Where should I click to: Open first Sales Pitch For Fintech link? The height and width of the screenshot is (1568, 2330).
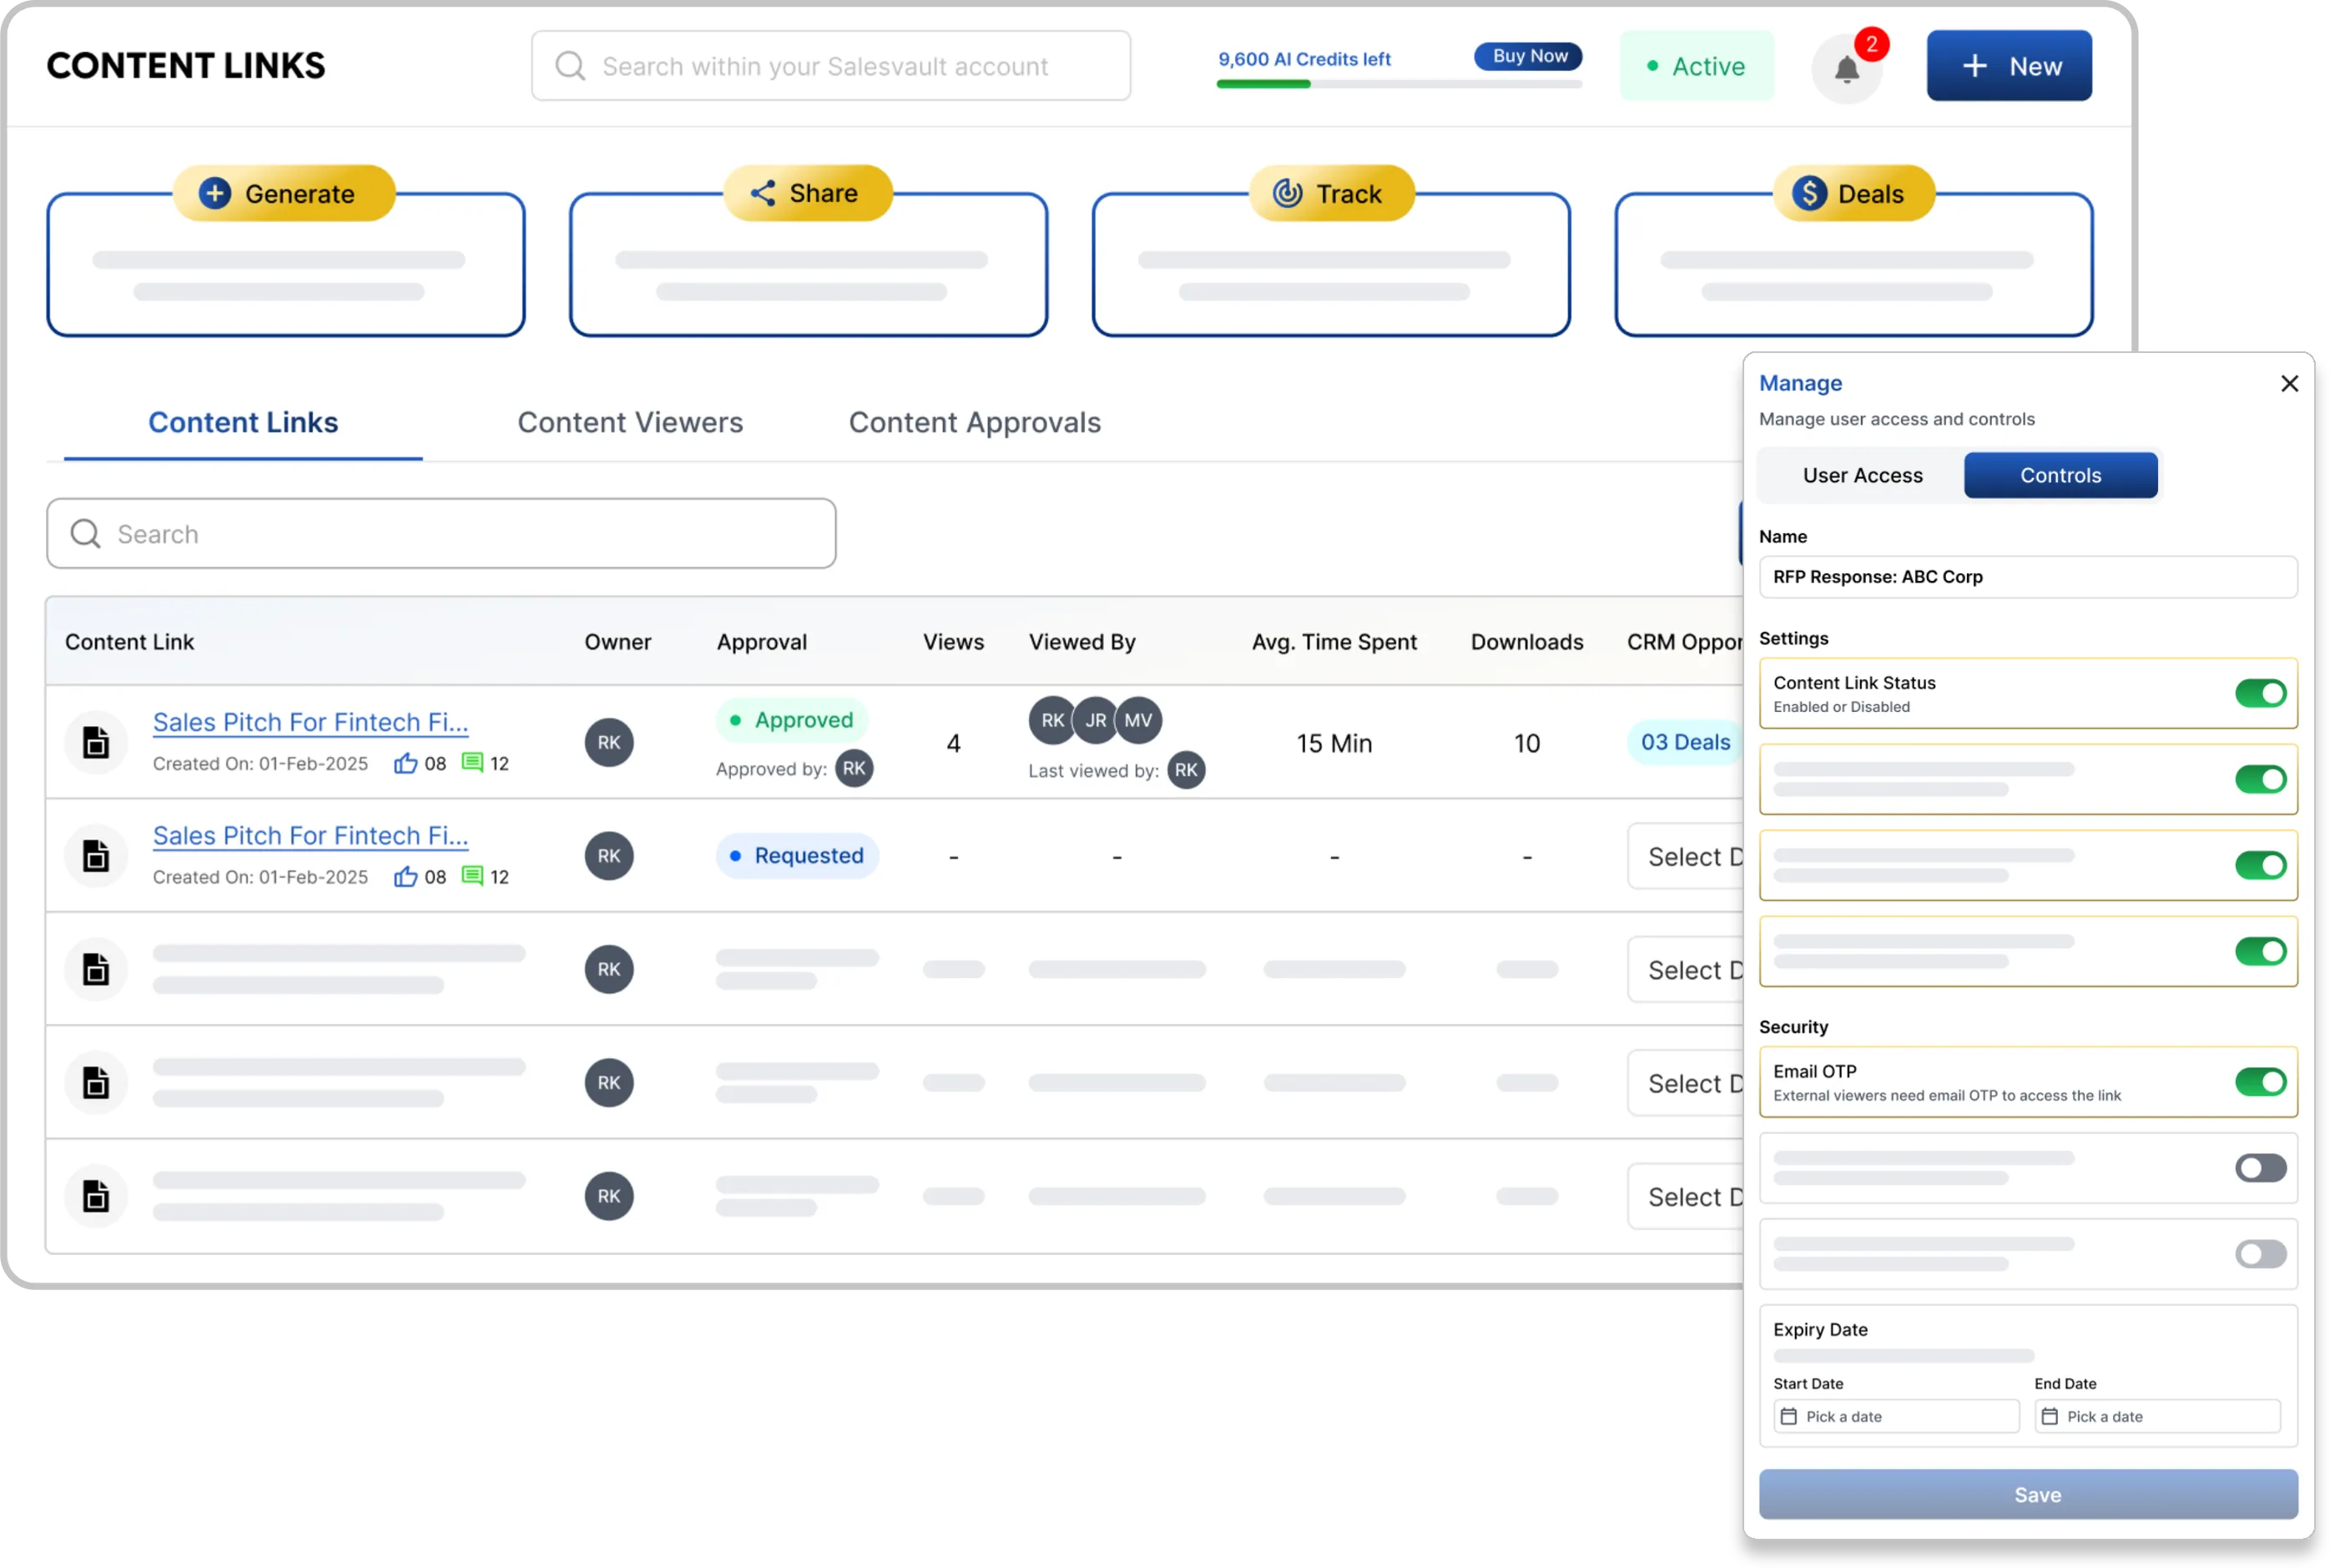[310, 722]
